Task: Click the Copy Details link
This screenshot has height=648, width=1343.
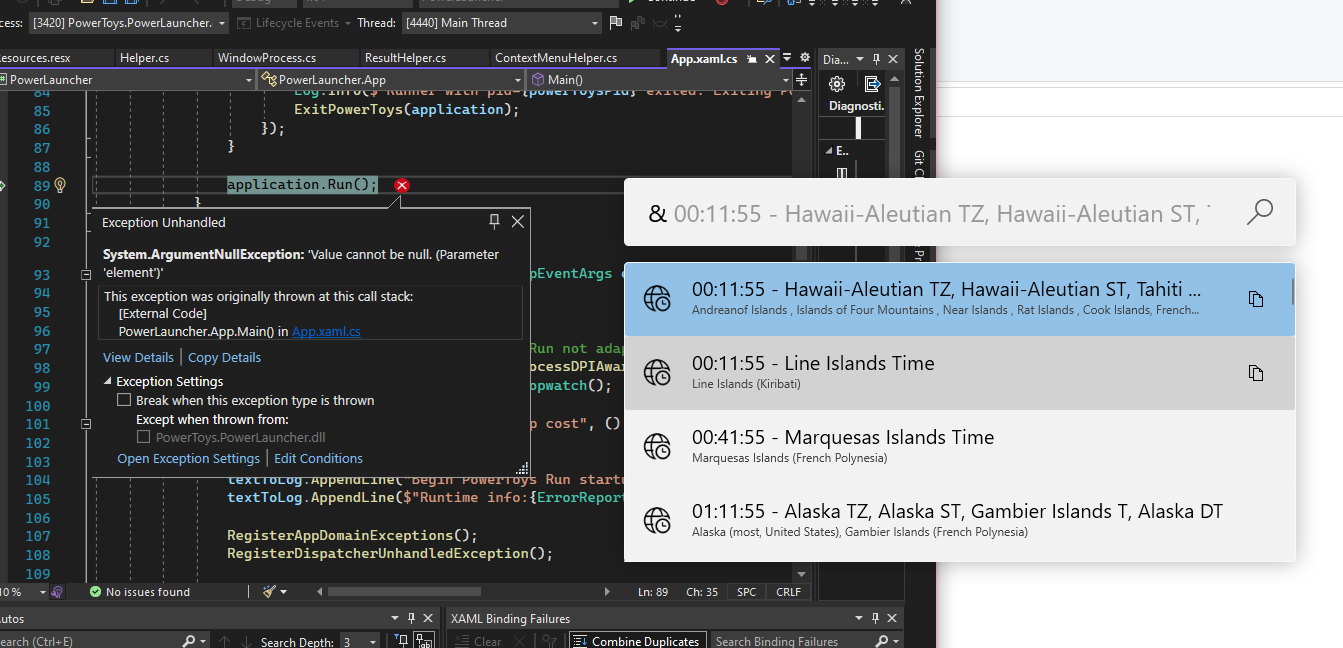Action: pyautogui.click(x=224, y=357)
